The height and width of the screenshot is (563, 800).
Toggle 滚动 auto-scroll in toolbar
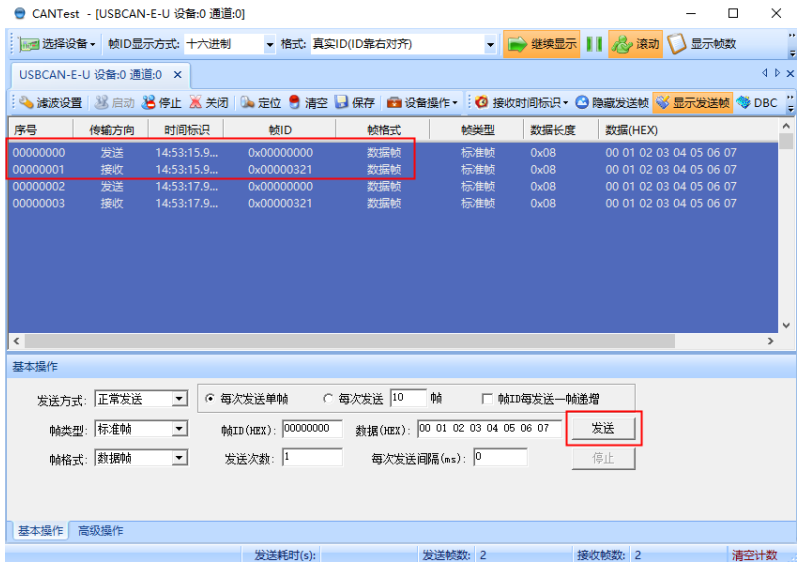636,44
